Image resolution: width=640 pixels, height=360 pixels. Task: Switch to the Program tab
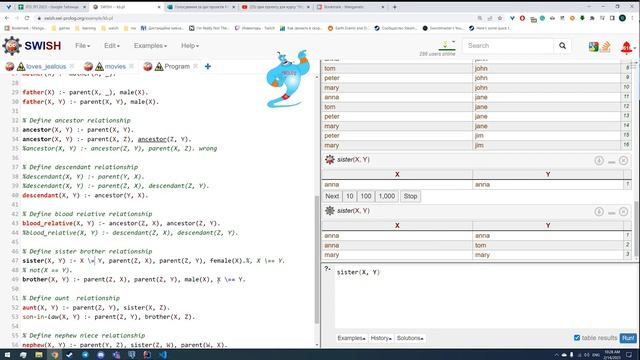[177, 66]
